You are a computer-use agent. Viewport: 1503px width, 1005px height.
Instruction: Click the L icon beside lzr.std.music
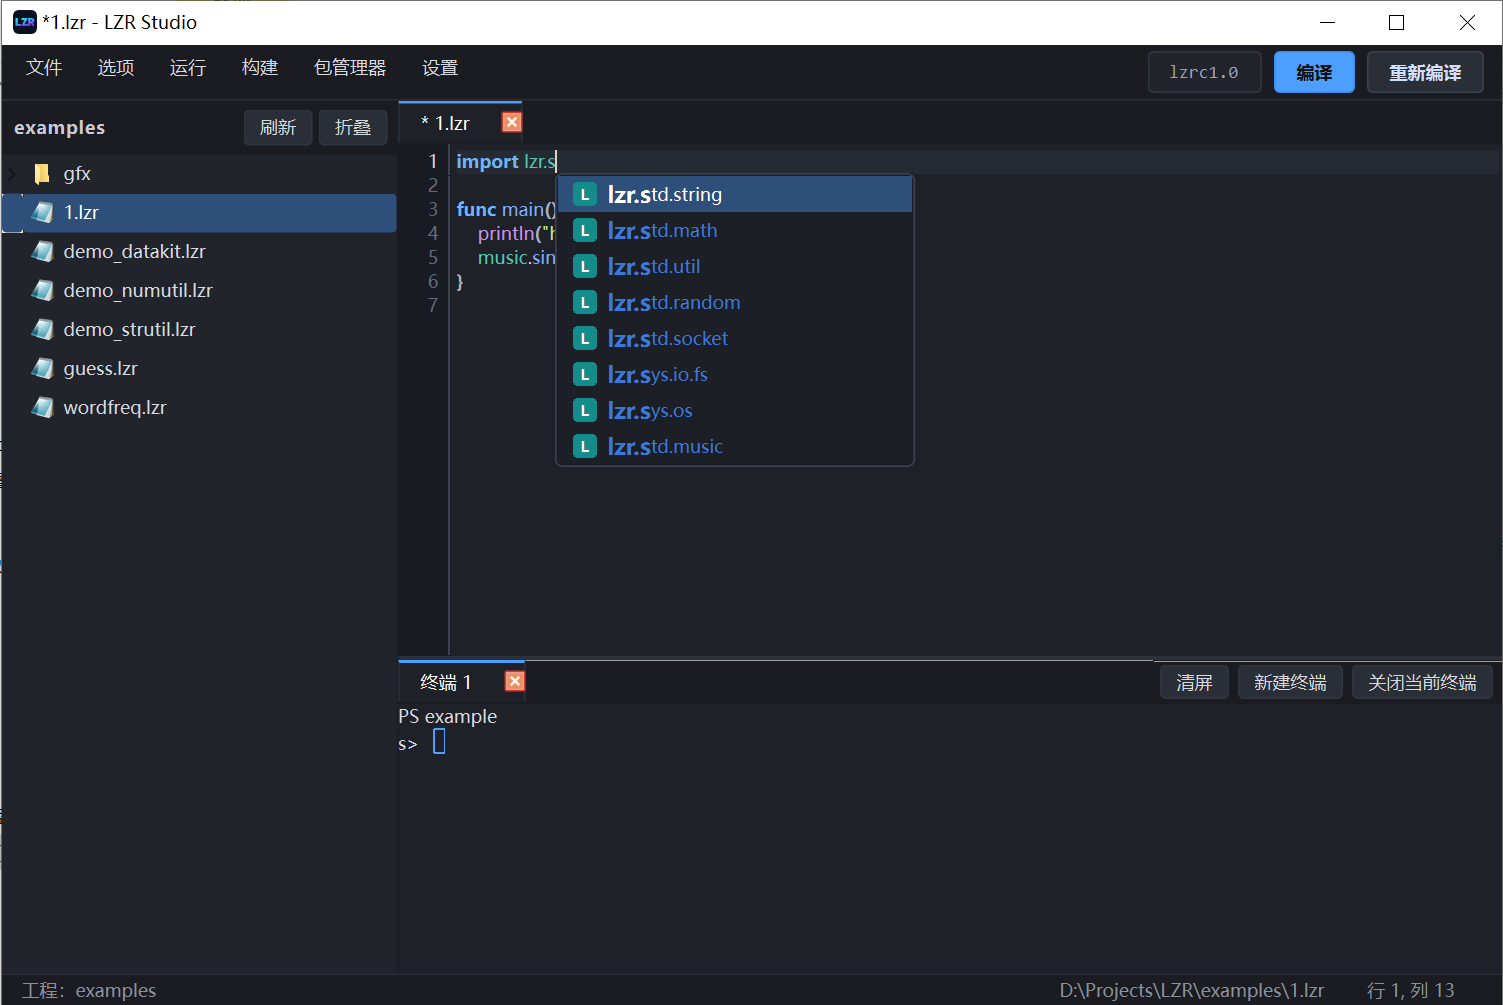click(585, 447)
